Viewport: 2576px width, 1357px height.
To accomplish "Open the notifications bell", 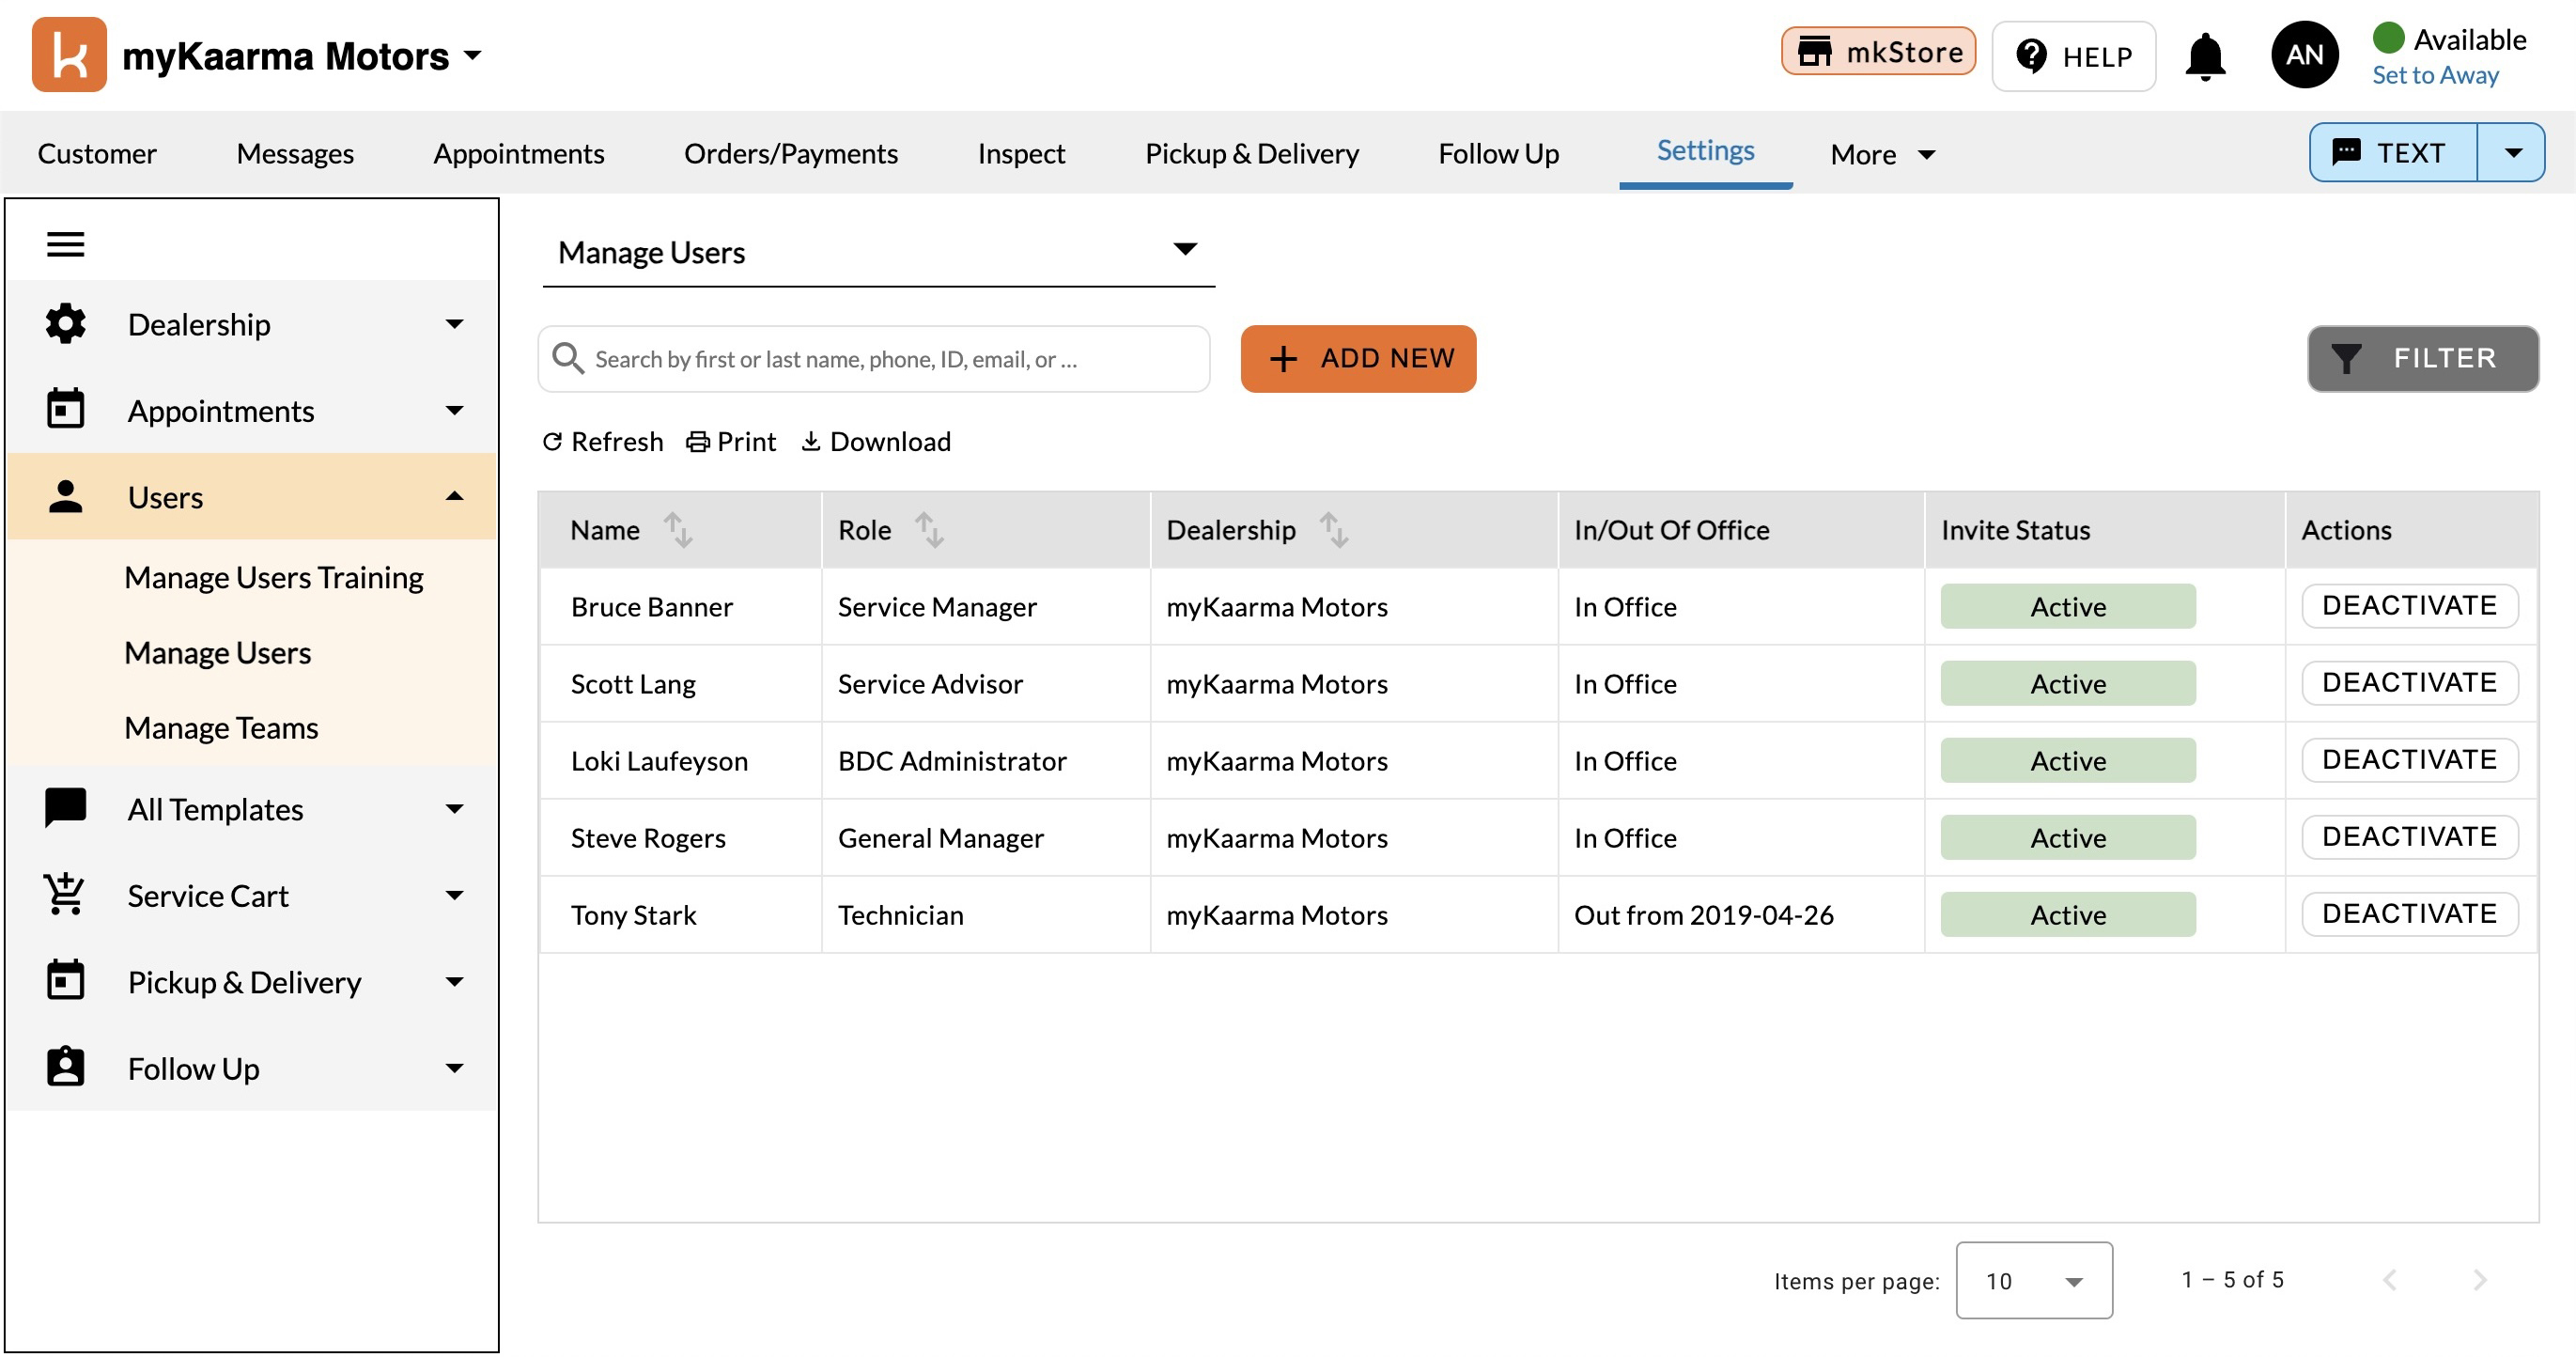I will 2205,56.
